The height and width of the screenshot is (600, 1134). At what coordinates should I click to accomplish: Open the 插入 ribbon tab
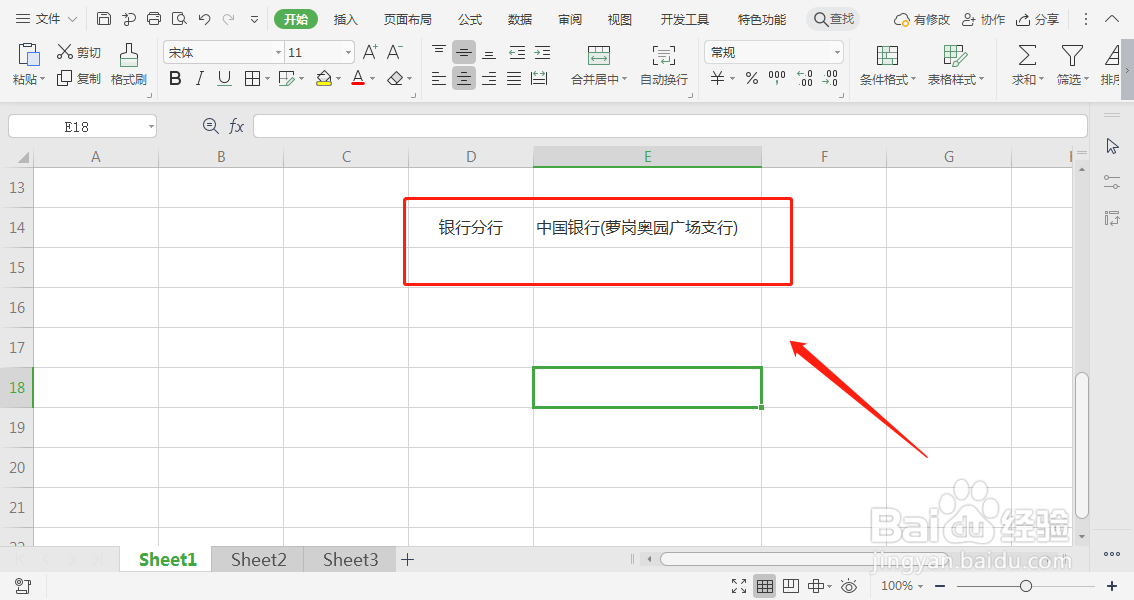click(345, 20)
